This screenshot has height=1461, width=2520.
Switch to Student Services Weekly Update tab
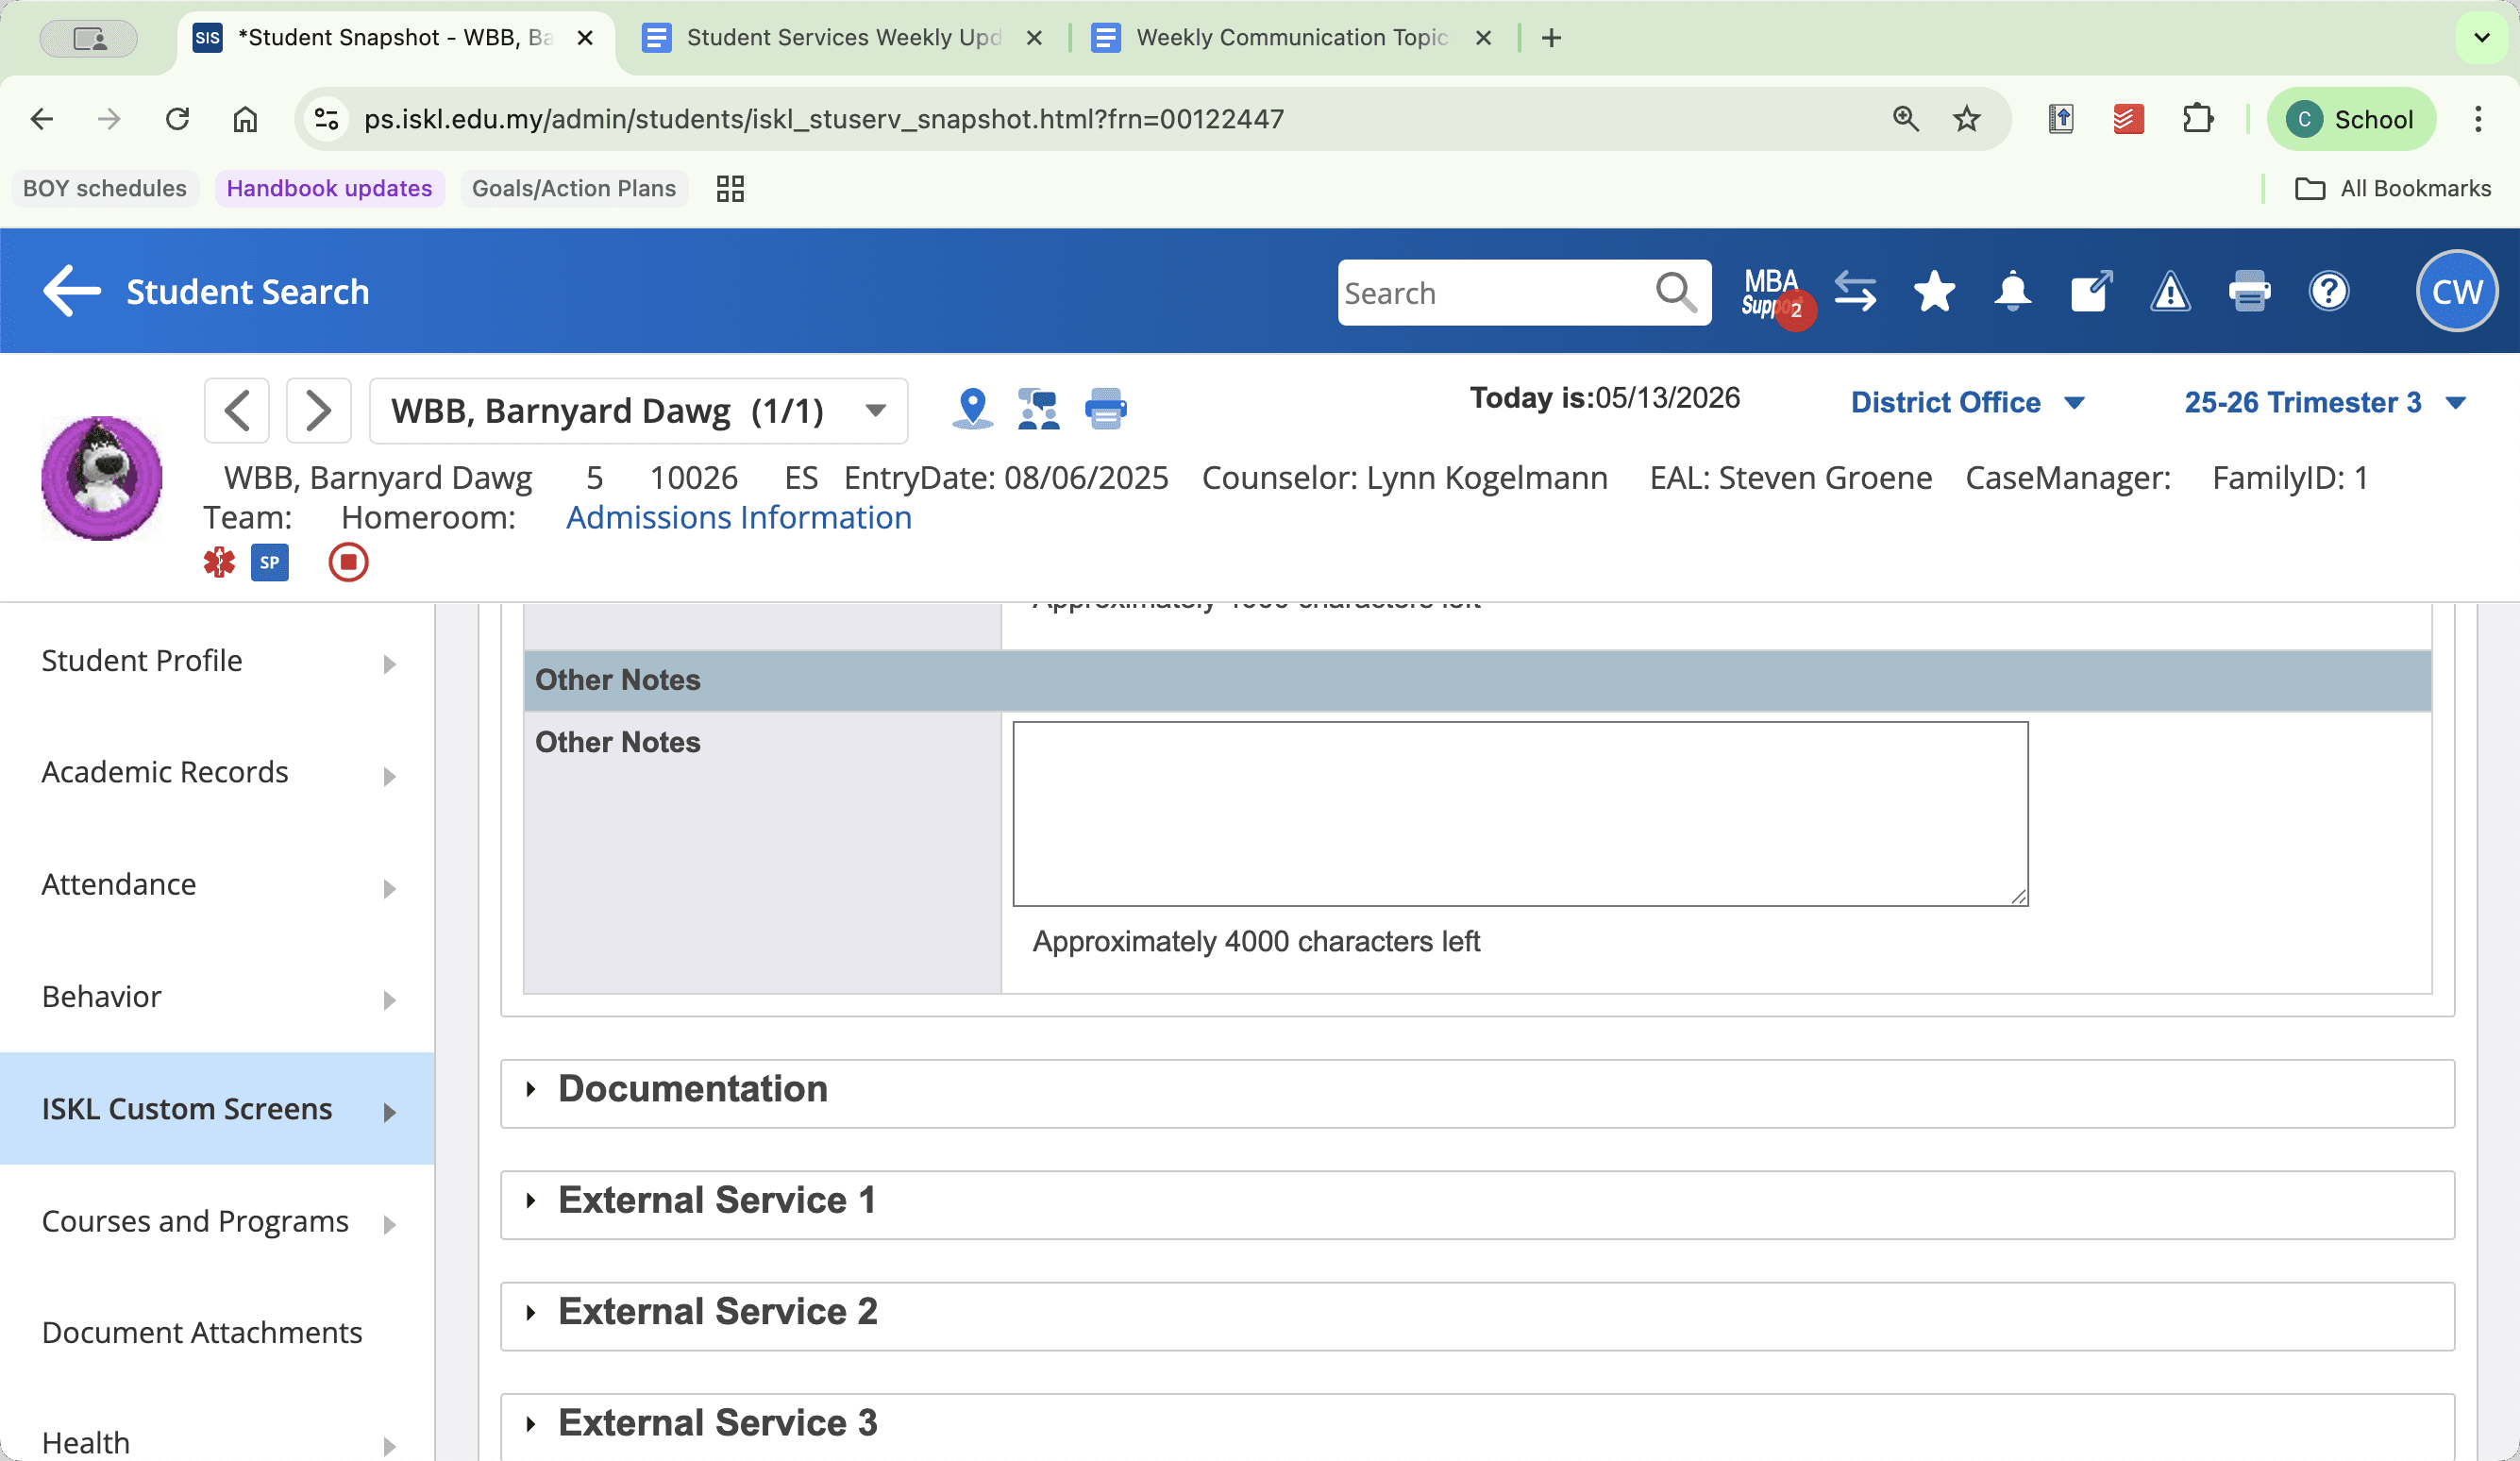pyautogui.click(x=845, y=38)
